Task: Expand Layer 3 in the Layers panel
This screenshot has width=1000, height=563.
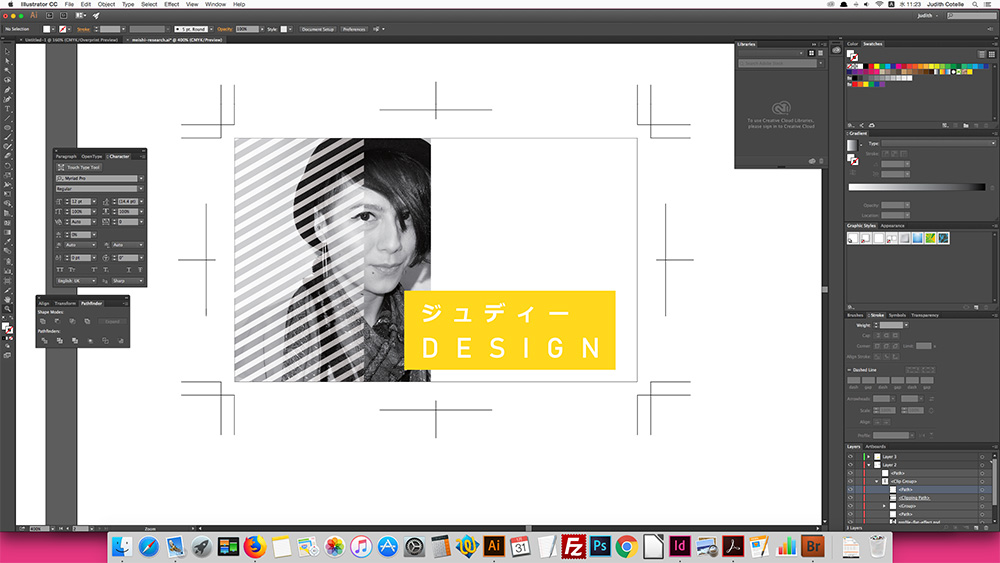Action: tap(867, 456)
